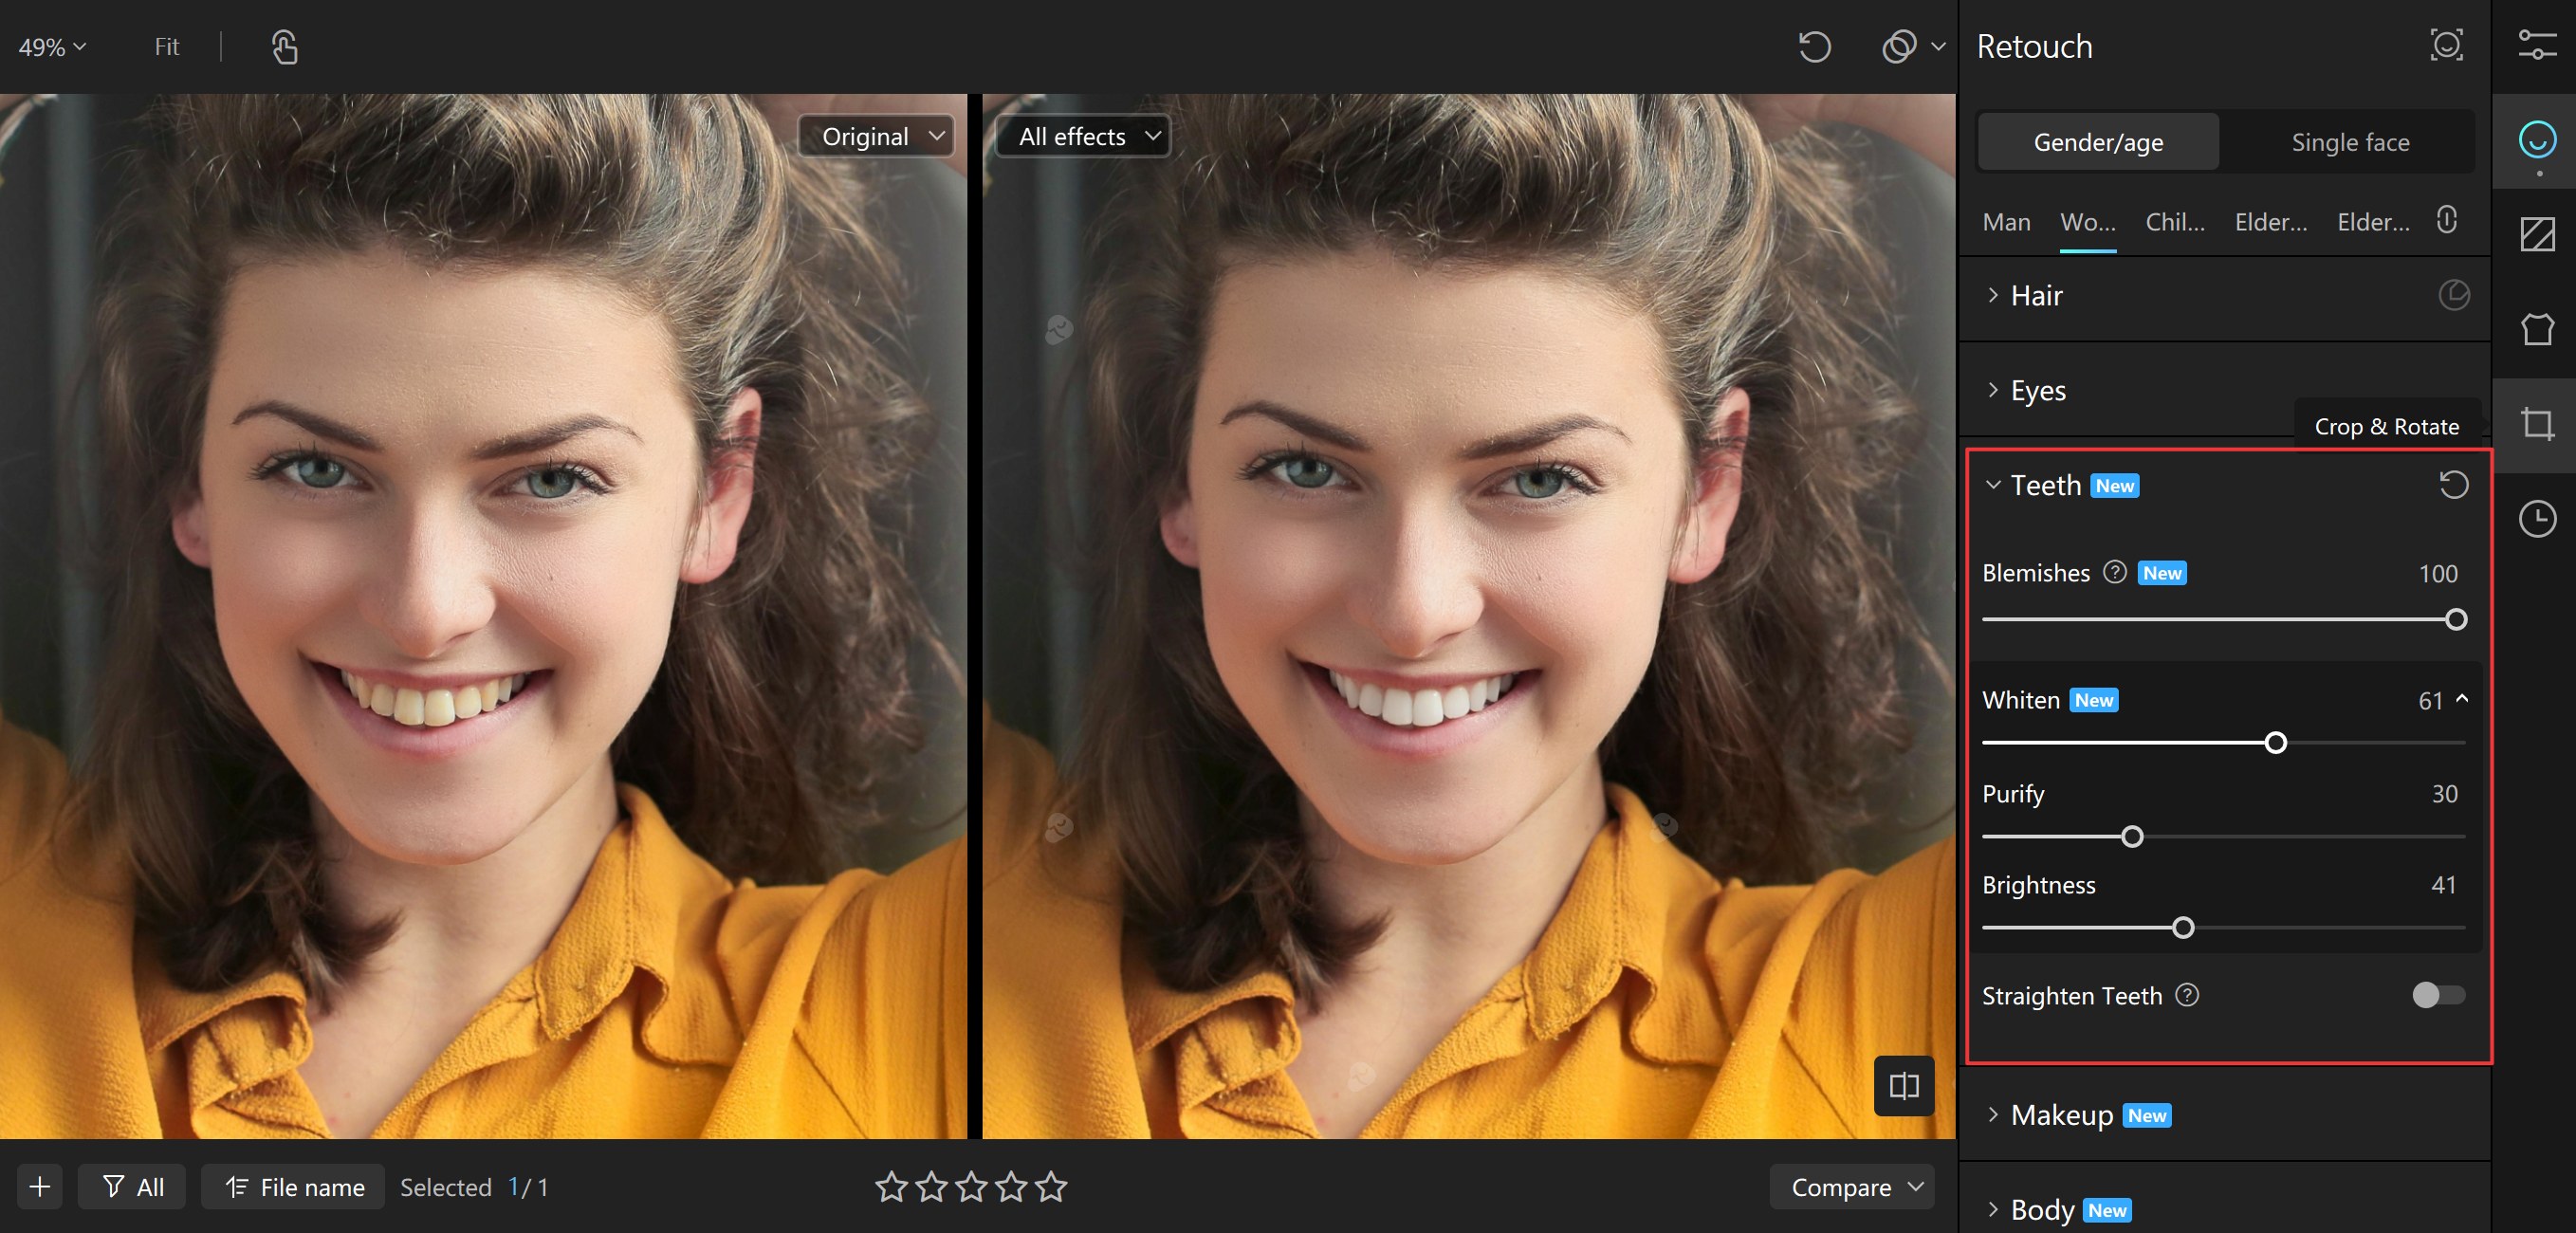Click the Fit button
Screen dimensions: 2576x1233
166,47
